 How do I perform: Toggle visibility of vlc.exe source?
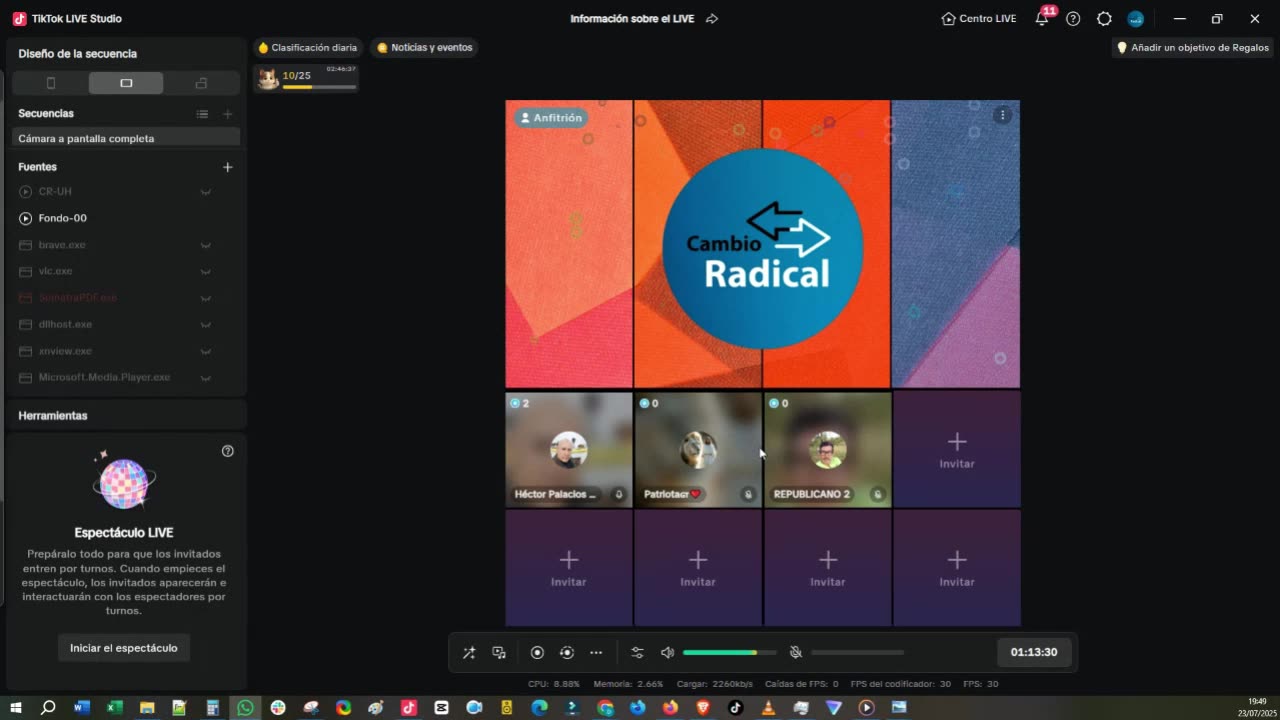click(x=205, y=272)
